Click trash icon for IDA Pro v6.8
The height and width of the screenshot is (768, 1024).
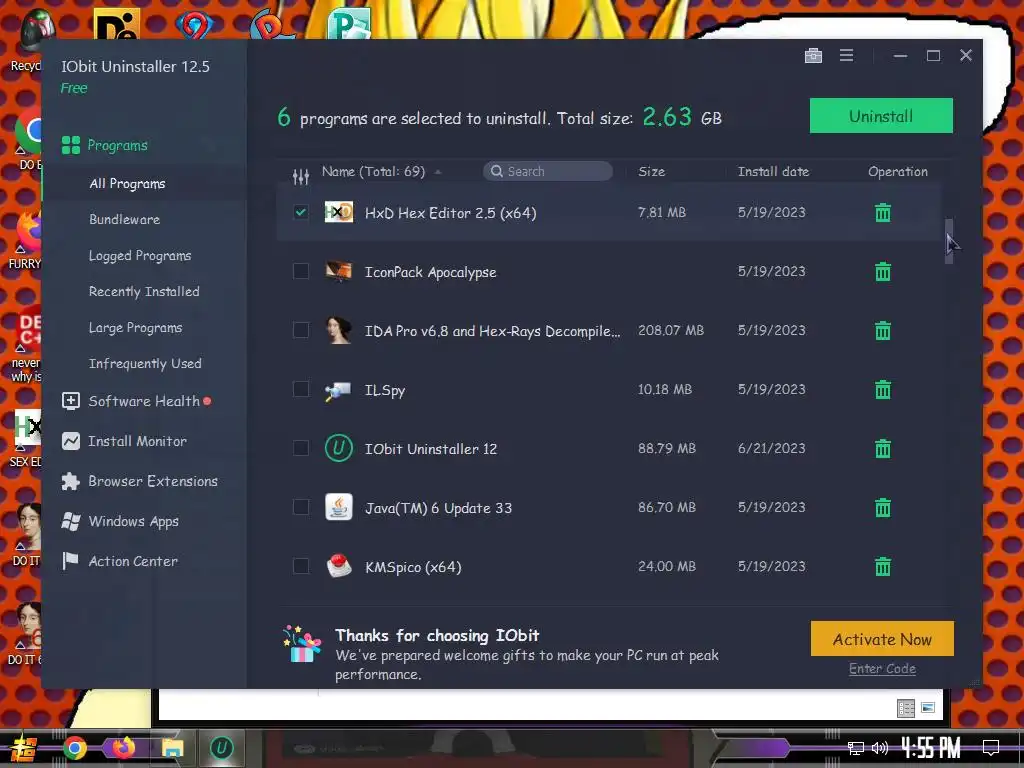point(882,330)
